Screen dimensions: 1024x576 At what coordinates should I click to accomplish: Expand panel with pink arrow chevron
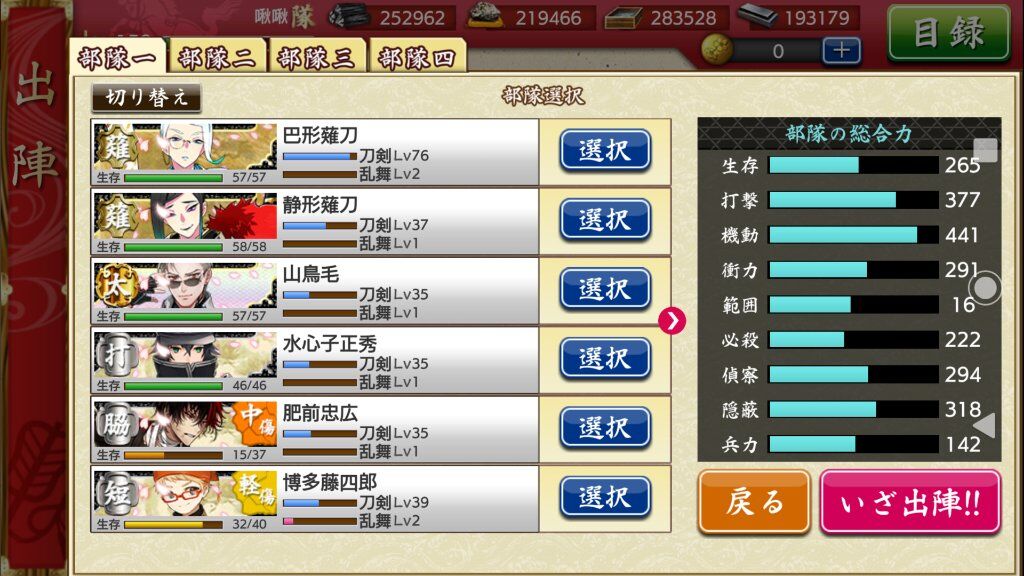point(672,321)
